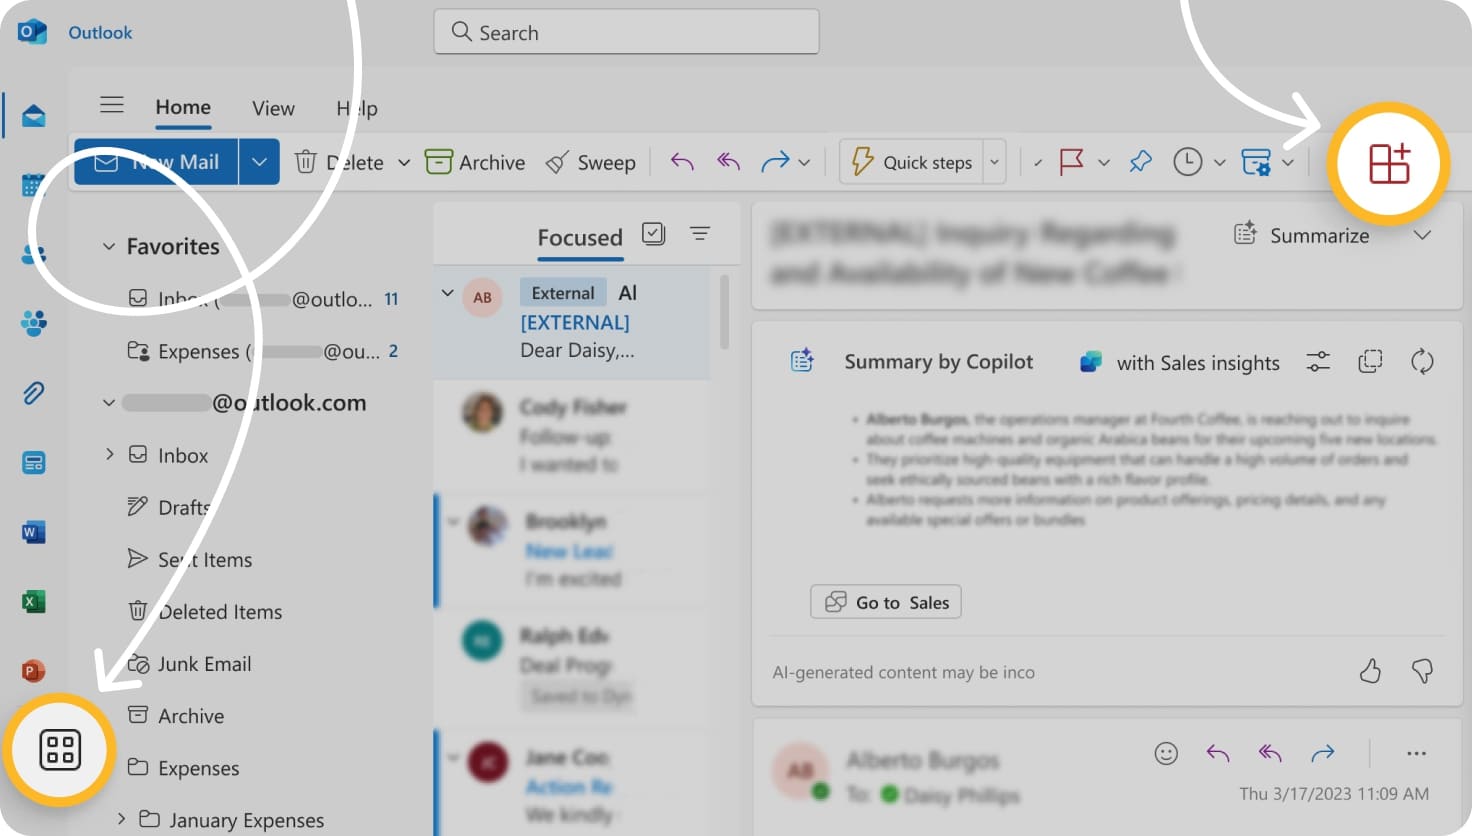The width and height of the screenshot is (1472, 836).
Task: Click the Archive button in ribbon
Action: [x=475, y=162]
